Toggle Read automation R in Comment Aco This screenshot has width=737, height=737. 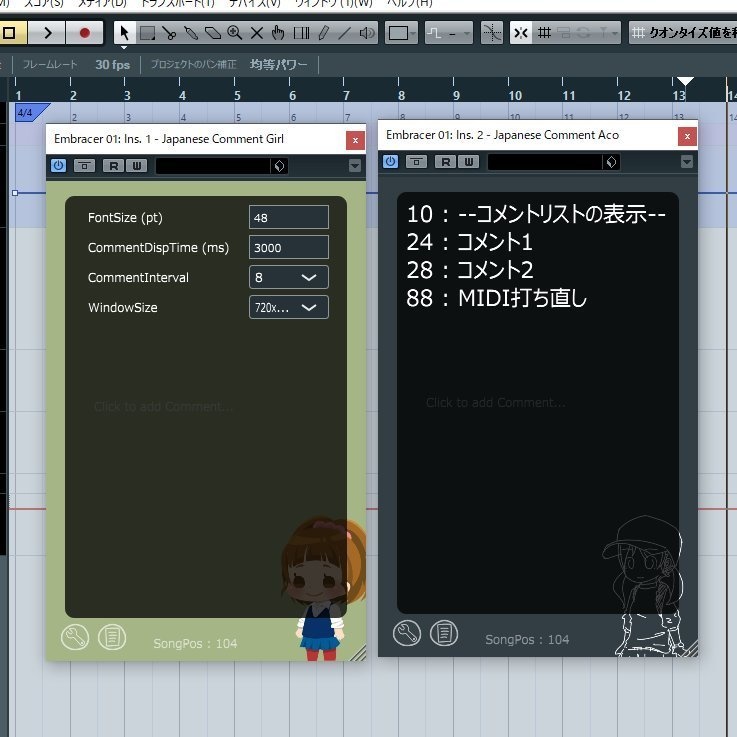point(446,162)
